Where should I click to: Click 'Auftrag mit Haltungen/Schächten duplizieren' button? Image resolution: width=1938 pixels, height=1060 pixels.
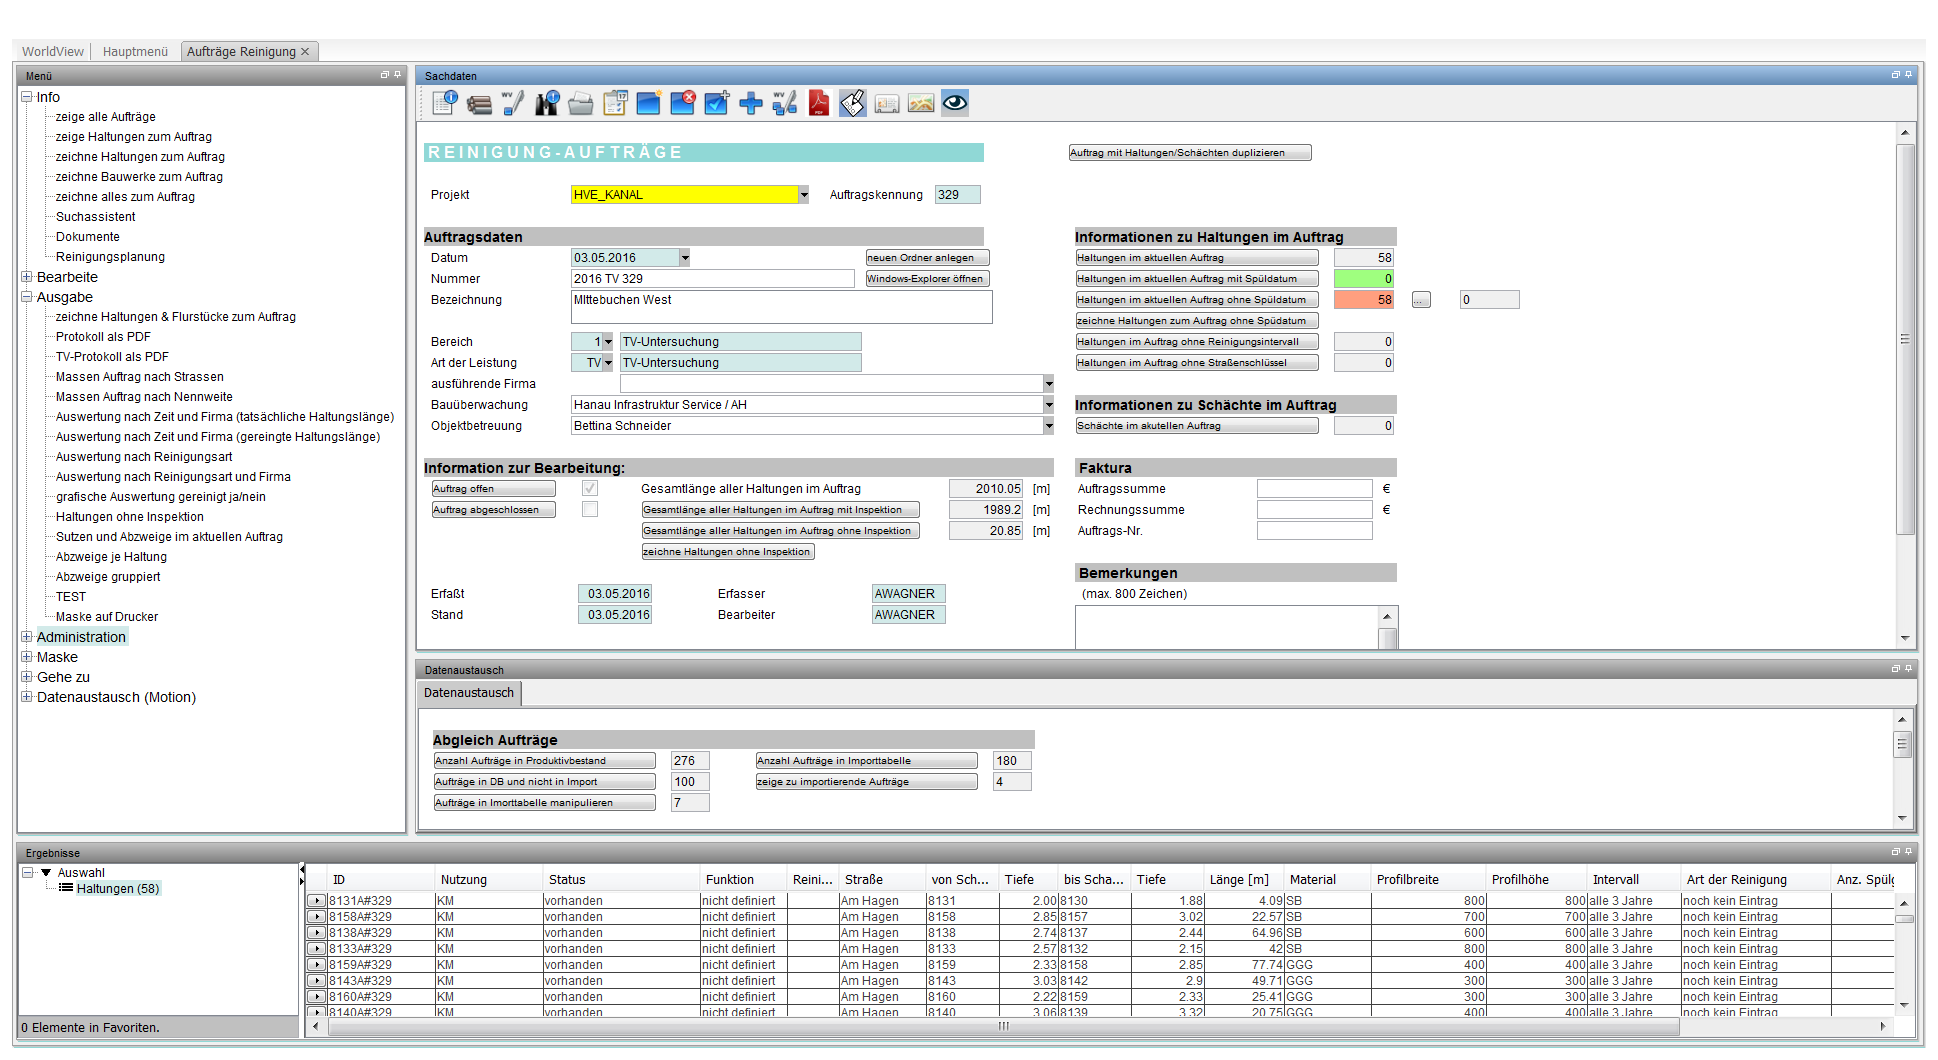pyautogui.click(x=1189, y=153)
